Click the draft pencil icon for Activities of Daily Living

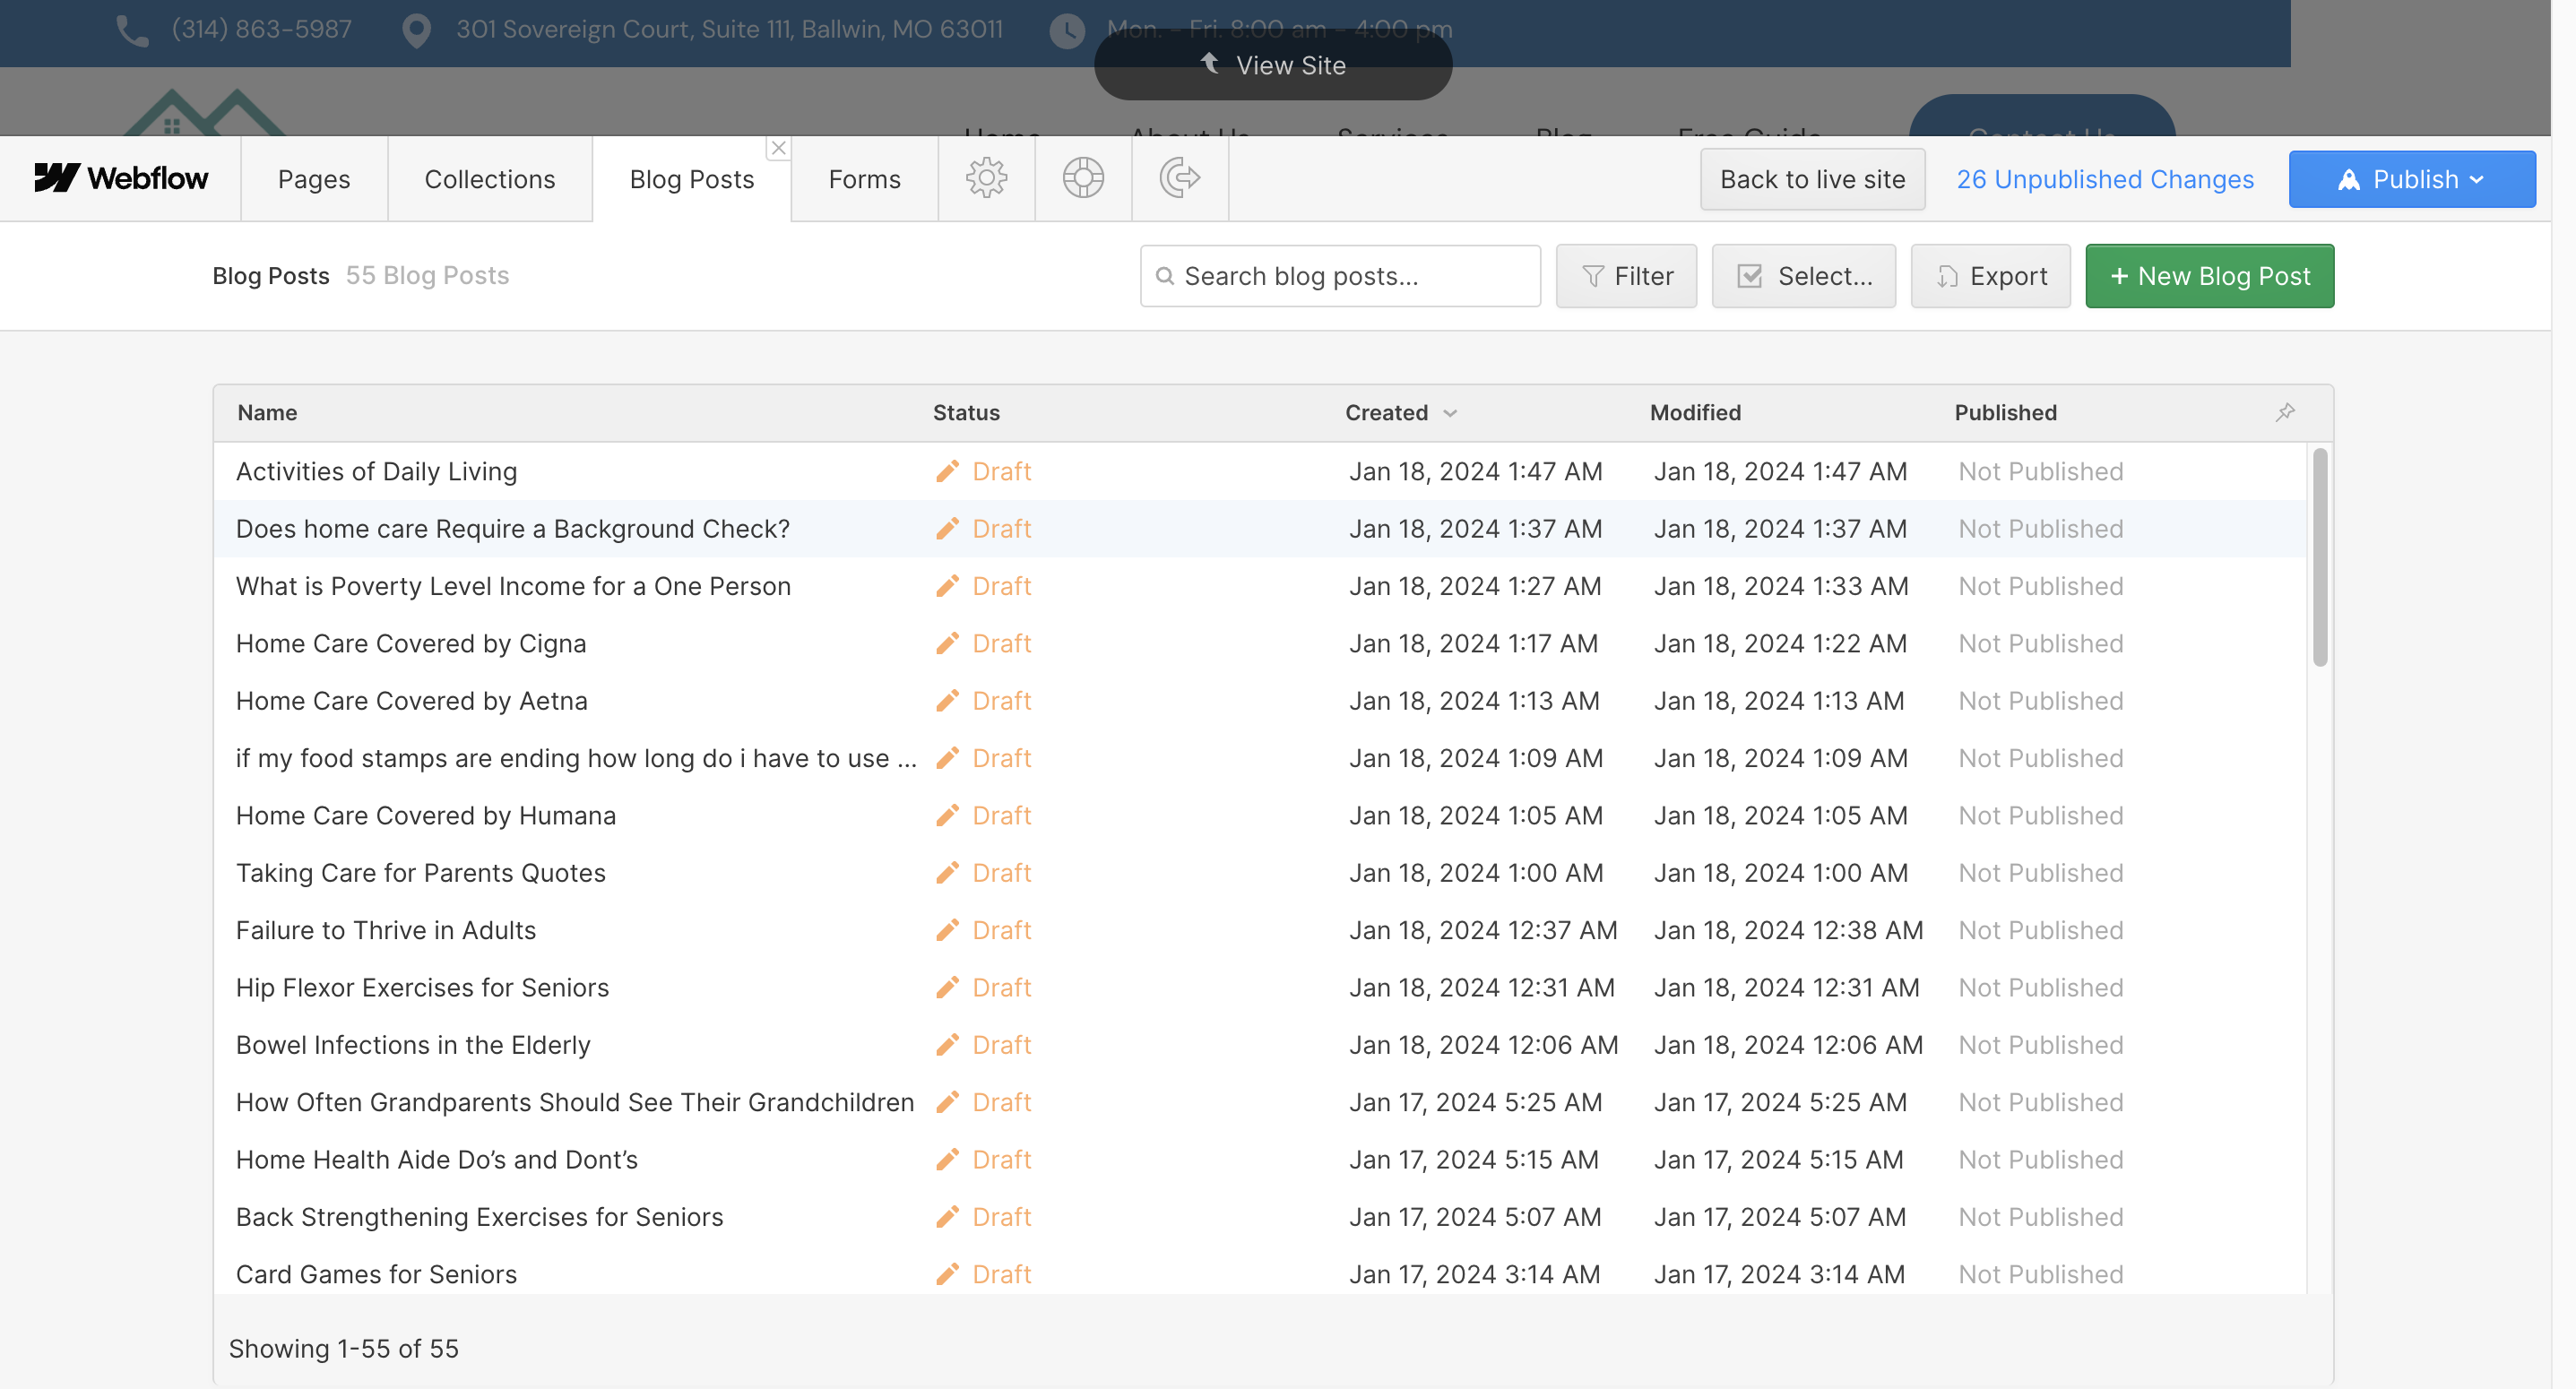(x=947, y=471)
